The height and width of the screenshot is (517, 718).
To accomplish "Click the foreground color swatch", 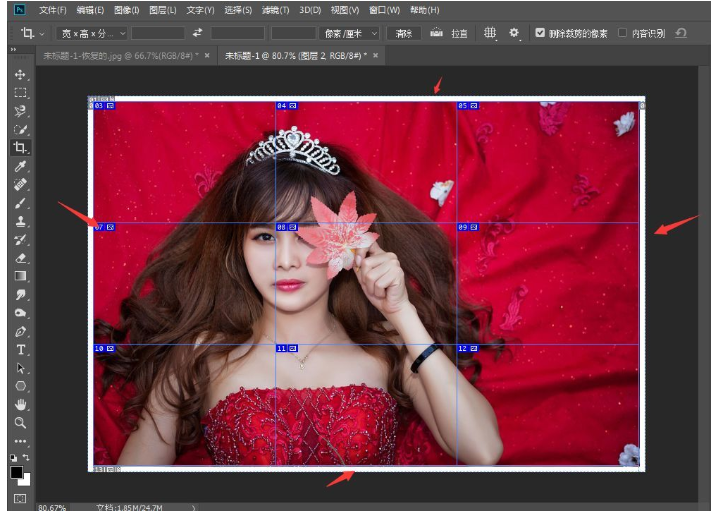I will (17, 472).
